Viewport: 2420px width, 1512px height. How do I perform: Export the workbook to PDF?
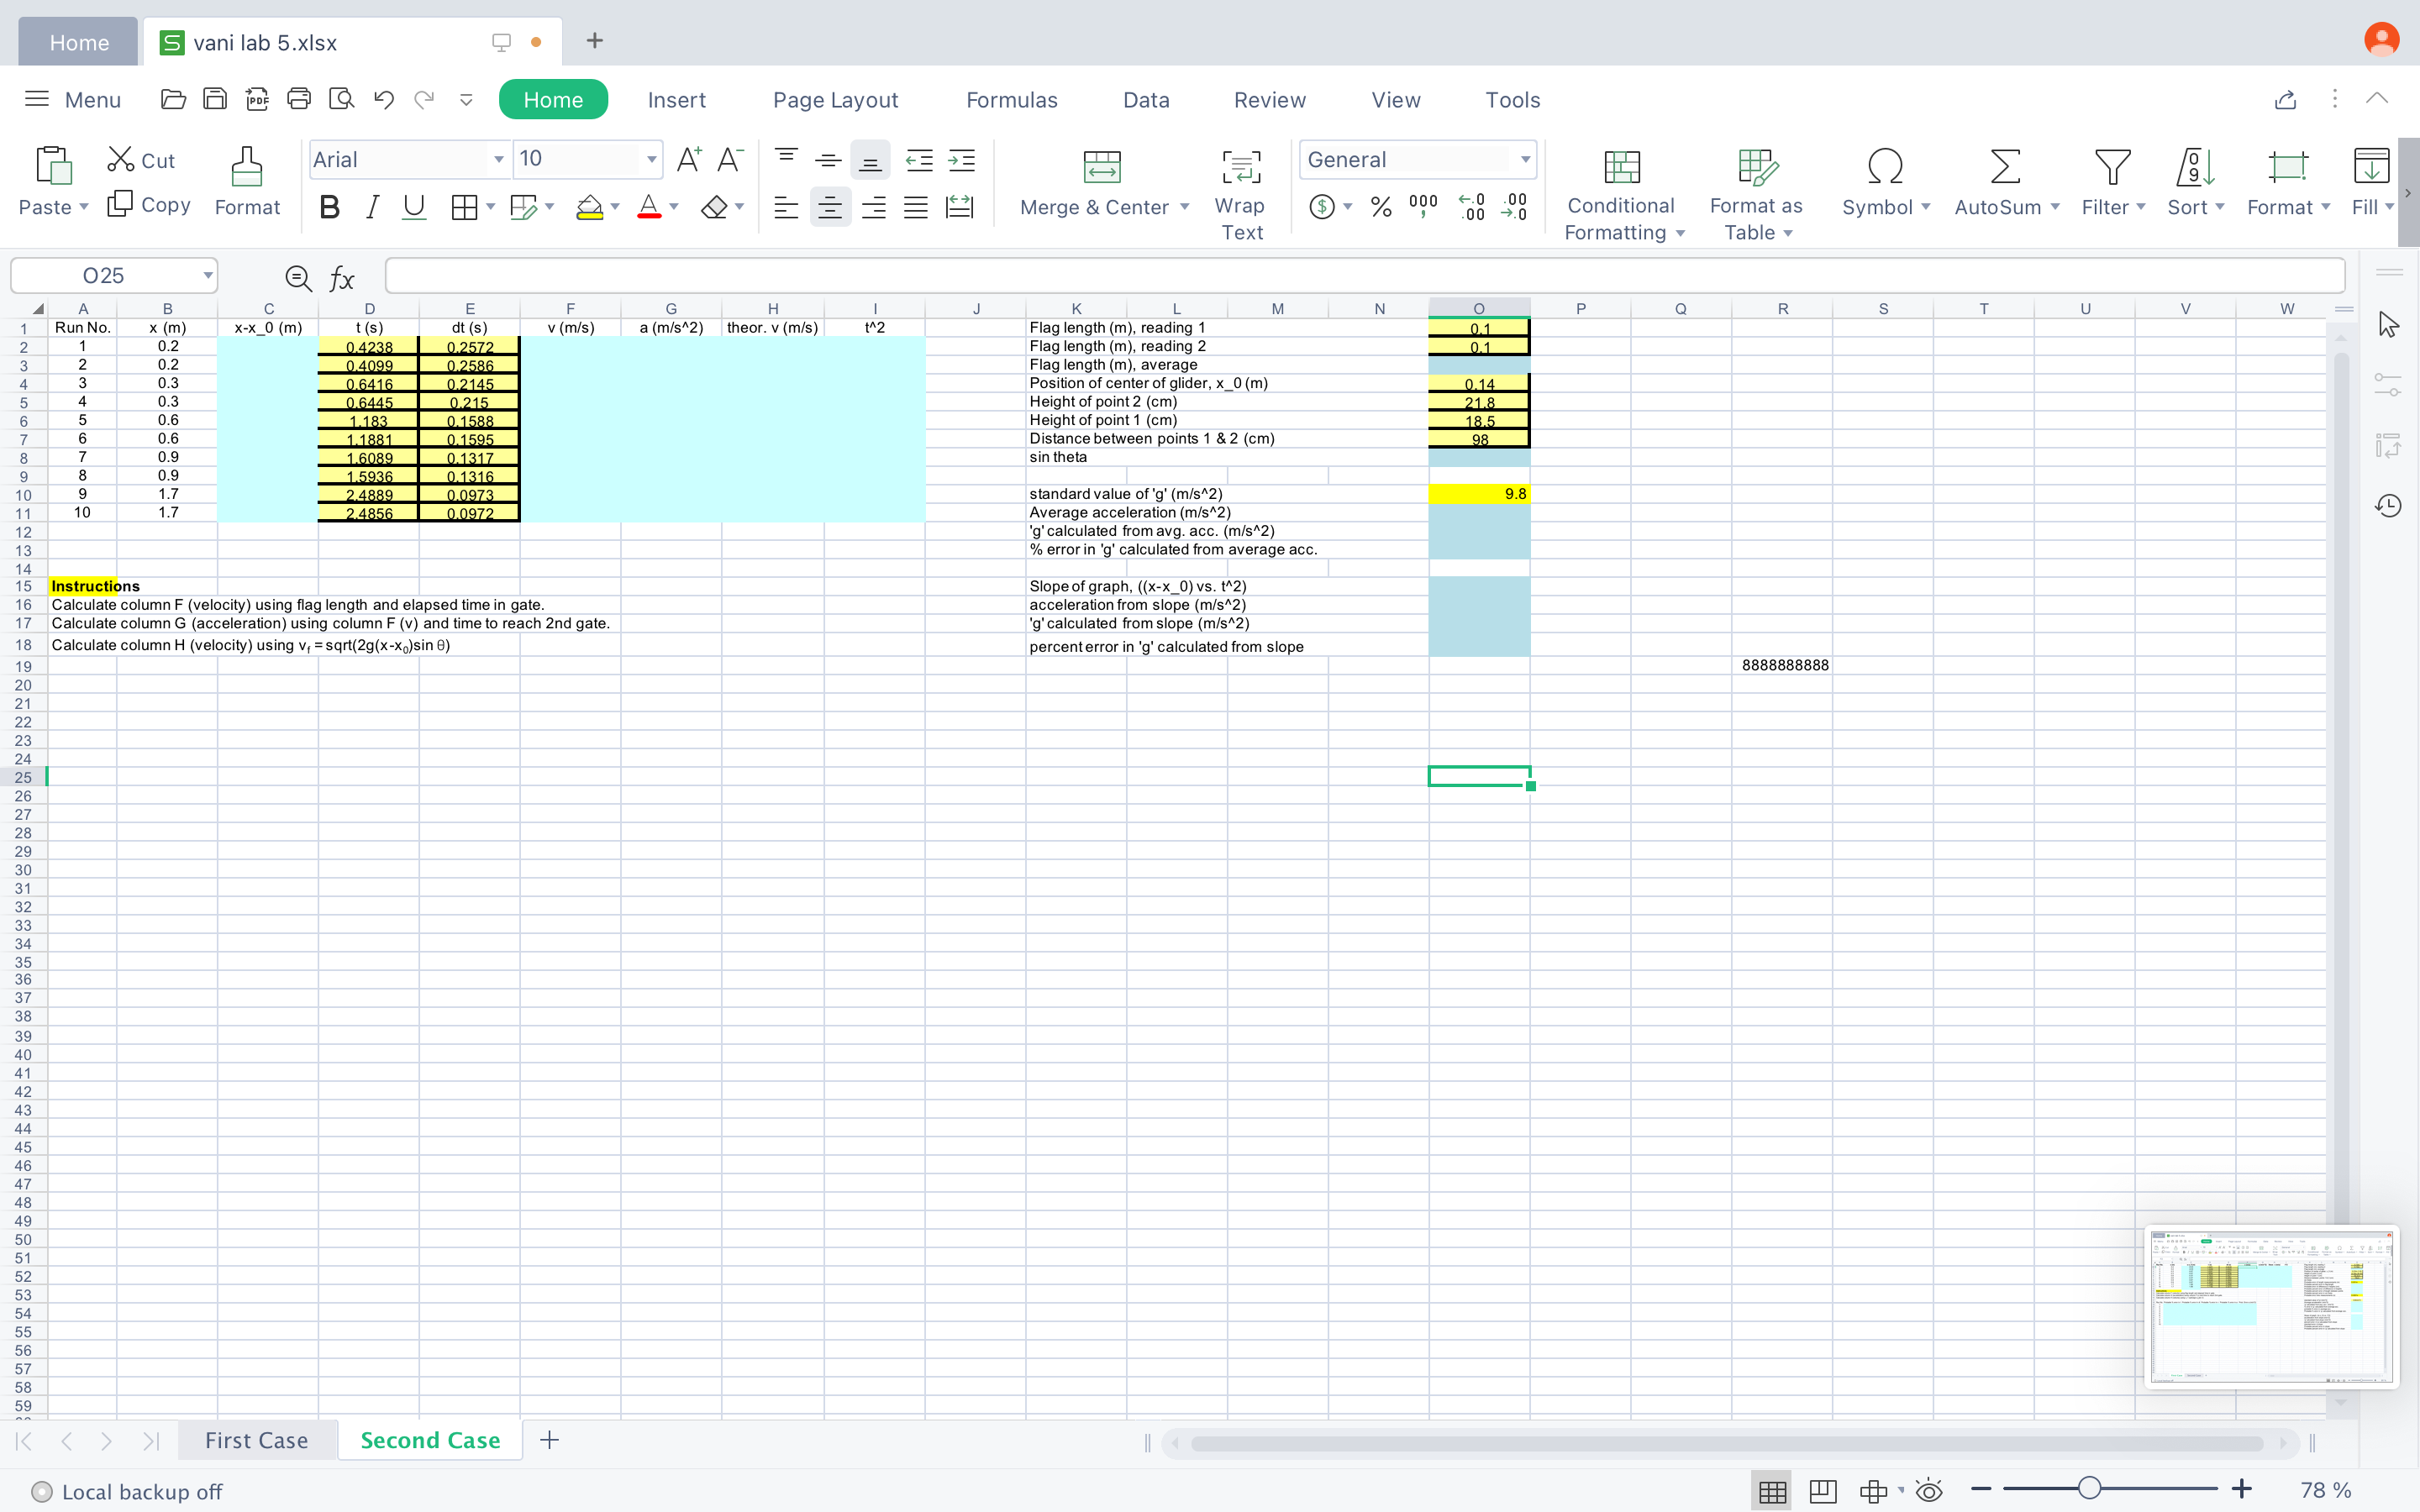click(x=257, y=99)
